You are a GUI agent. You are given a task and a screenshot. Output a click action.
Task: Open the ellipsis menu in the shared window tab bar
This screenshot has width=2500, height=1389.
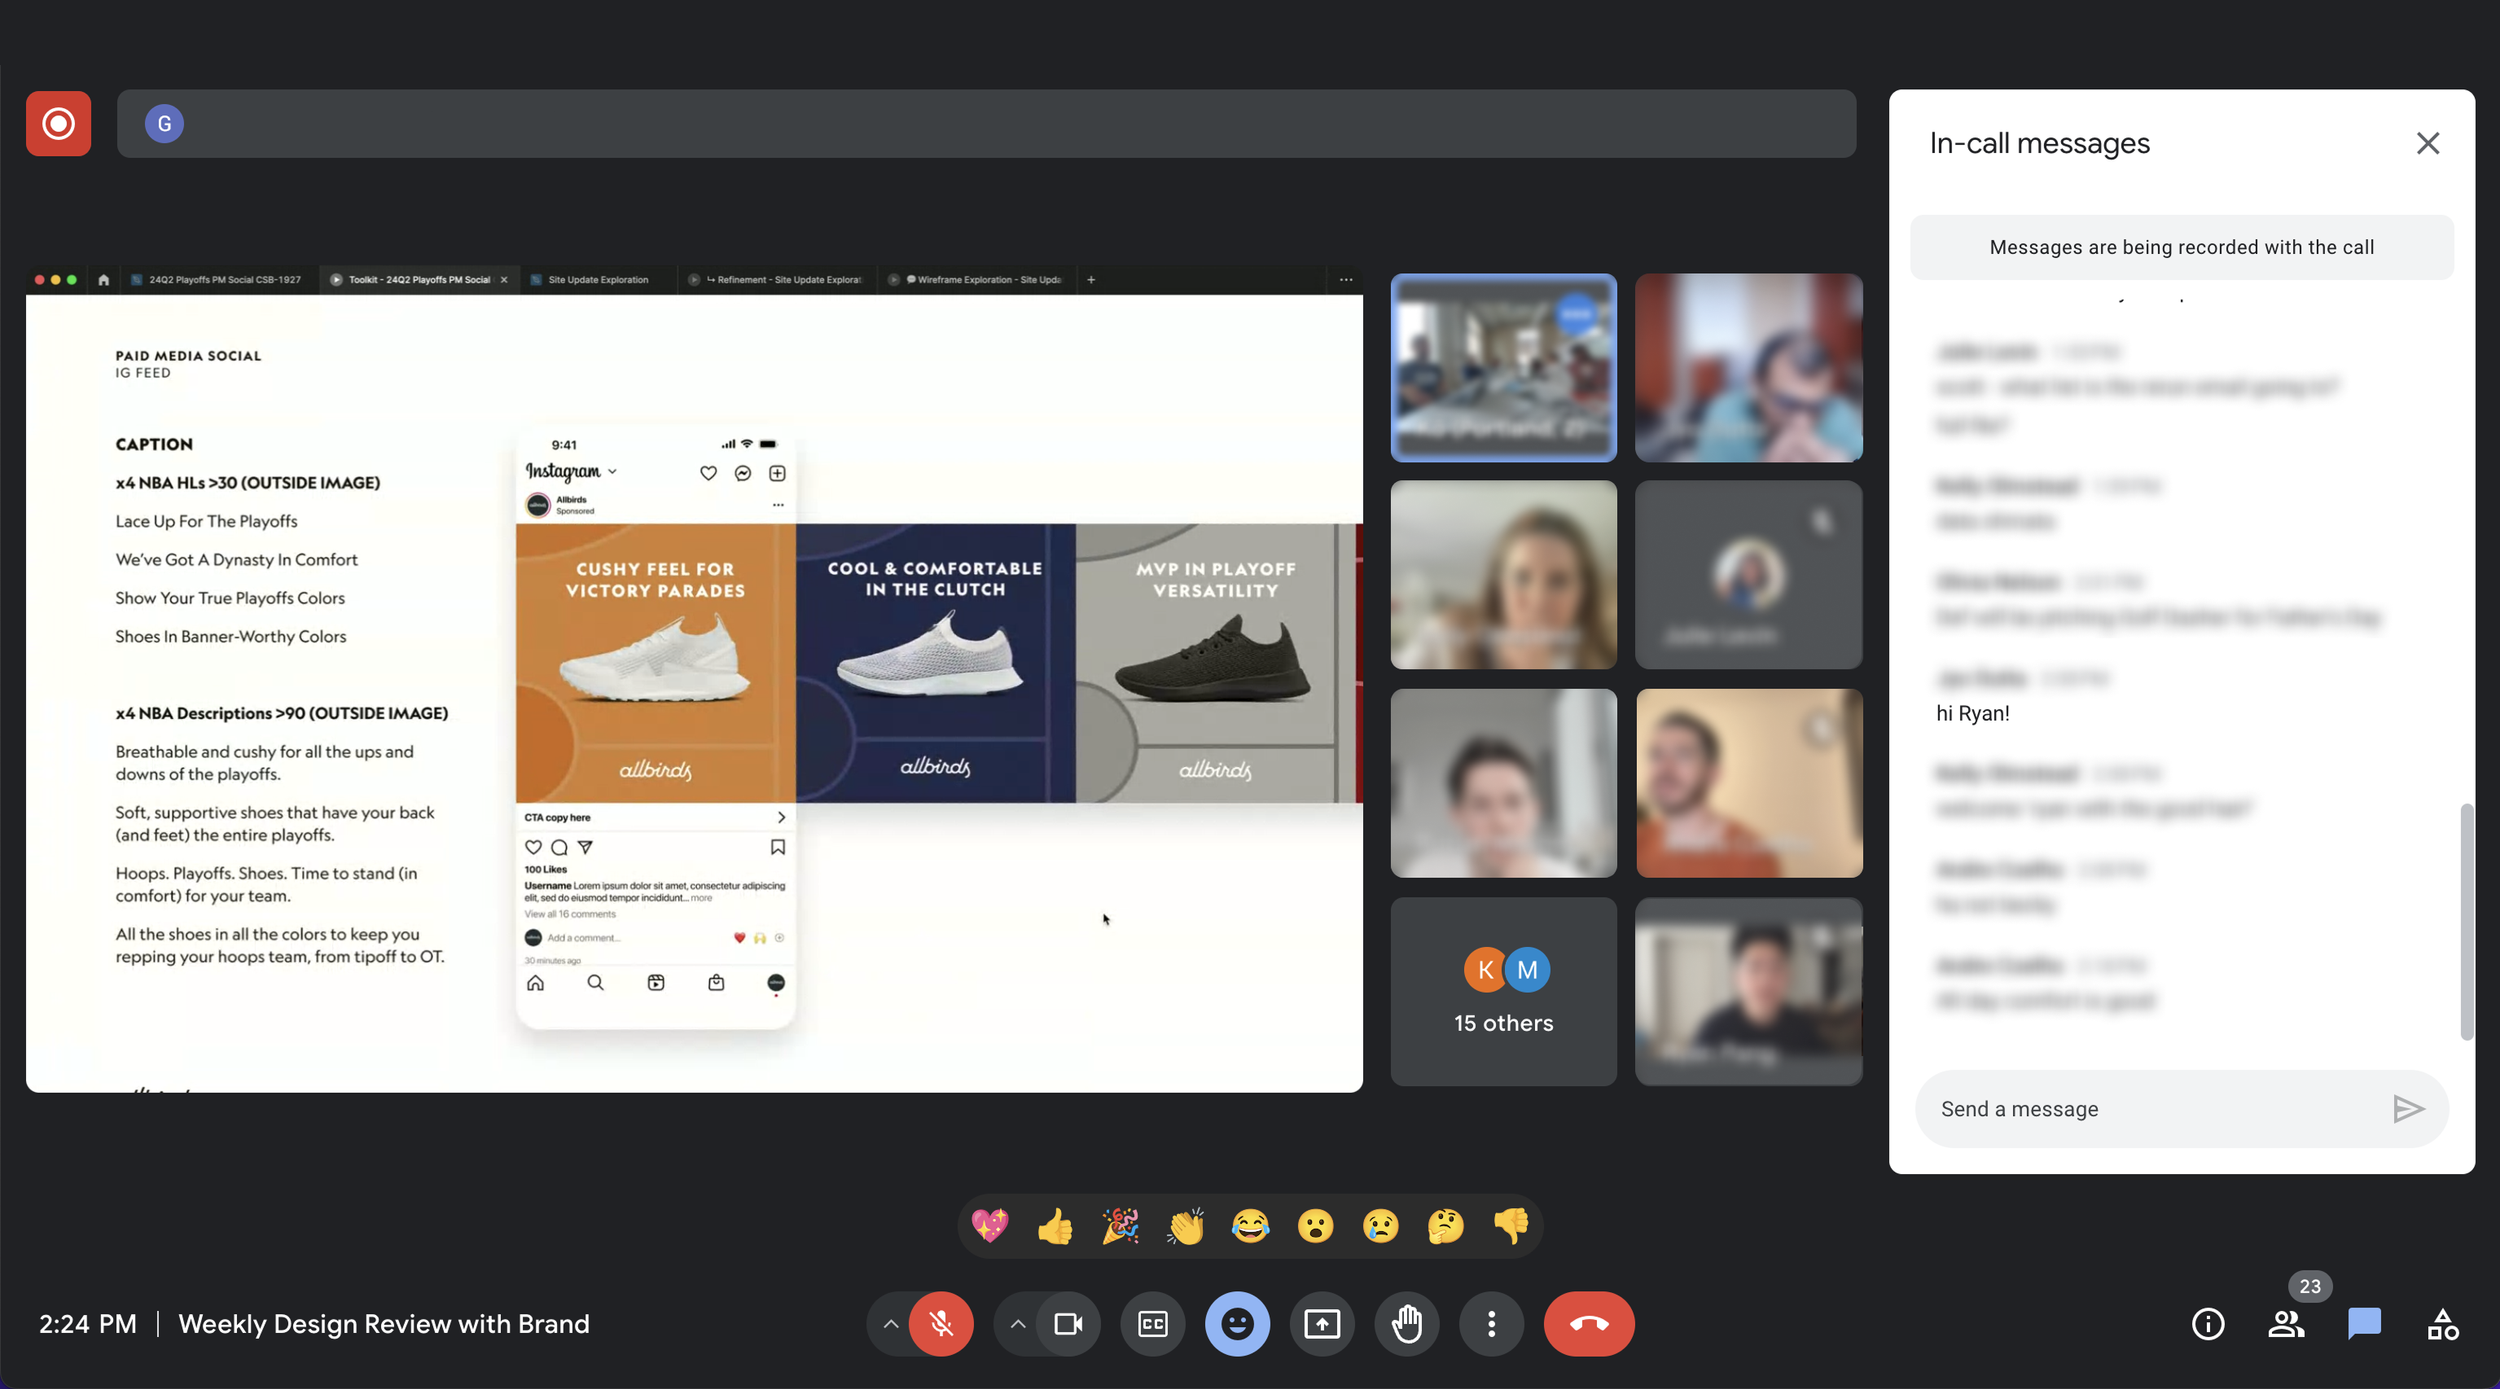1346,280
